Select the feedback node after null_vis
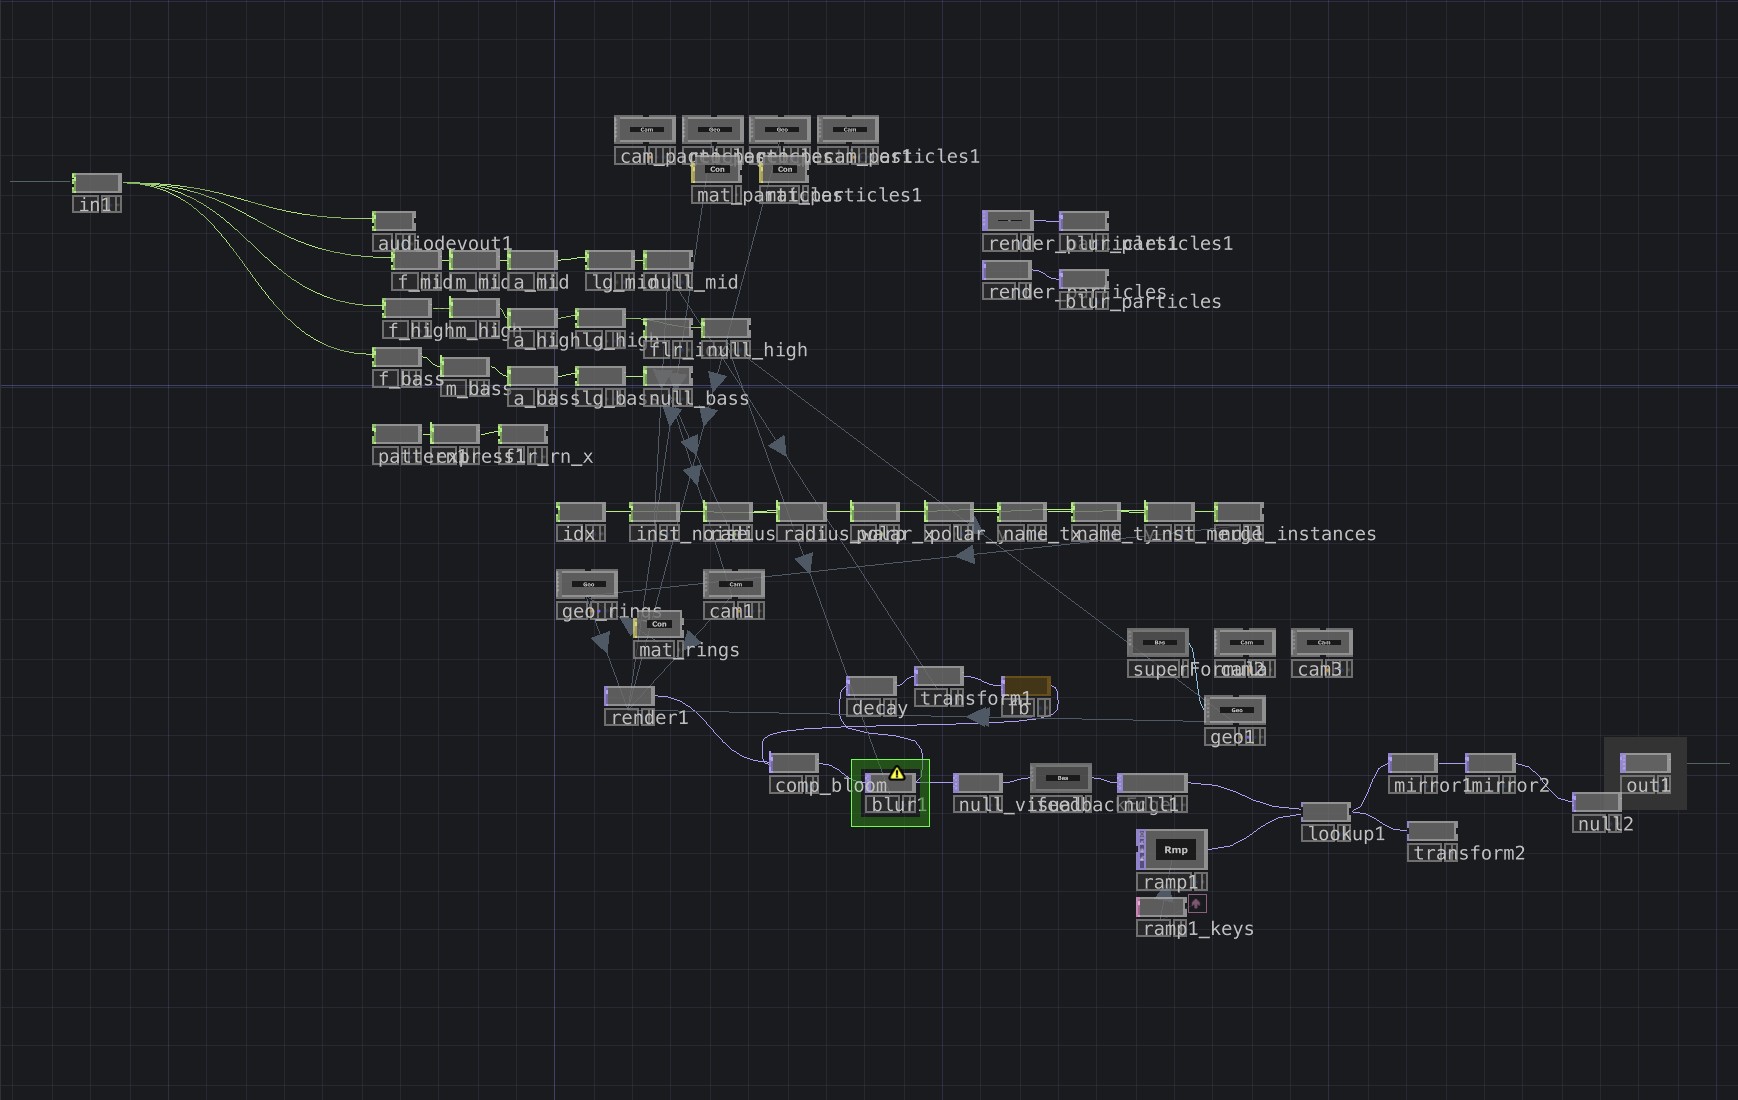 coord(1061,778)
